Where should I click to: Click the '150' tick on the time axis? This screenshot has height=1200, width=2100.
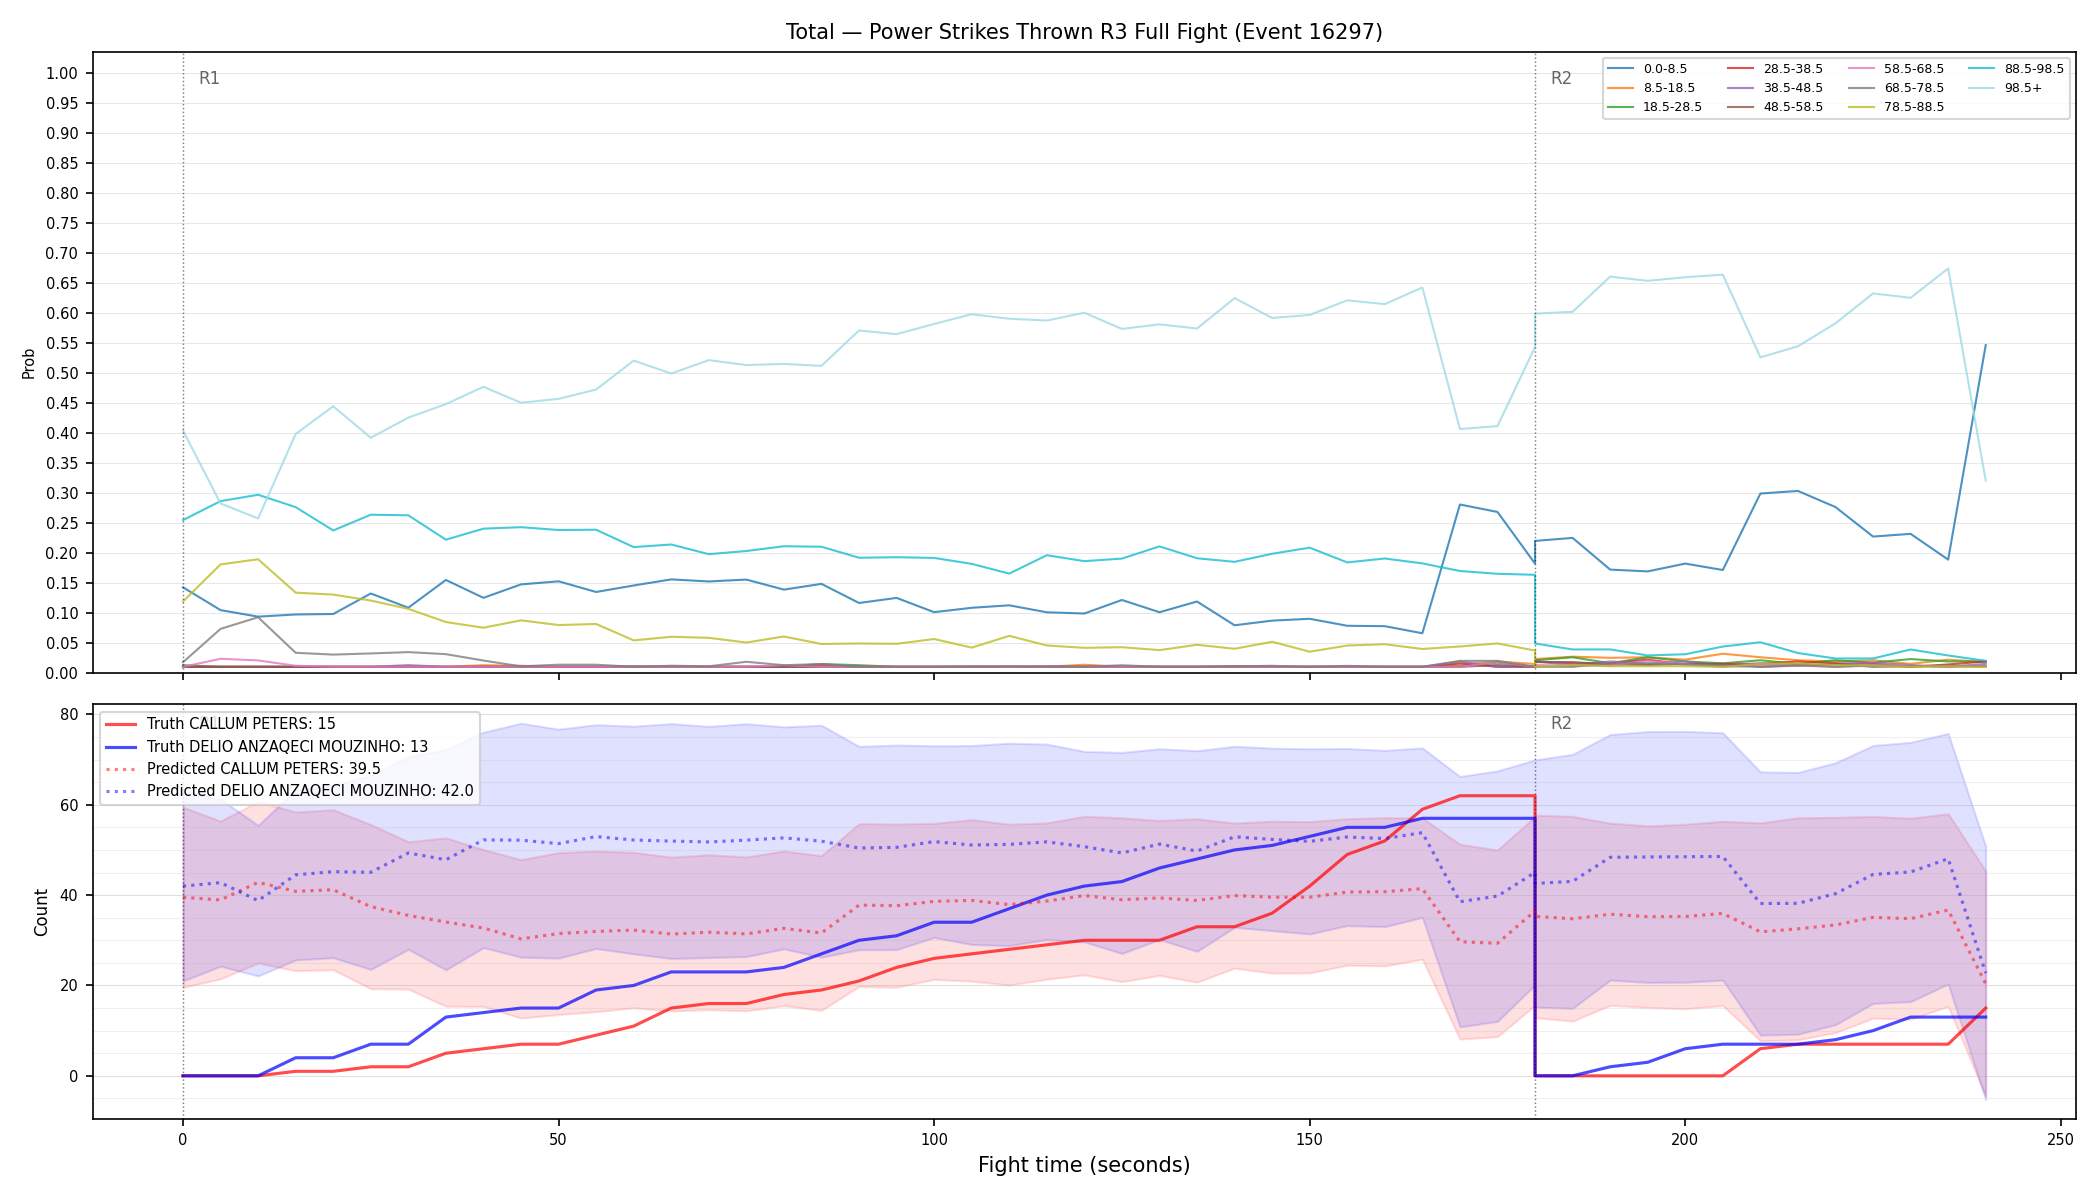1309,1139
